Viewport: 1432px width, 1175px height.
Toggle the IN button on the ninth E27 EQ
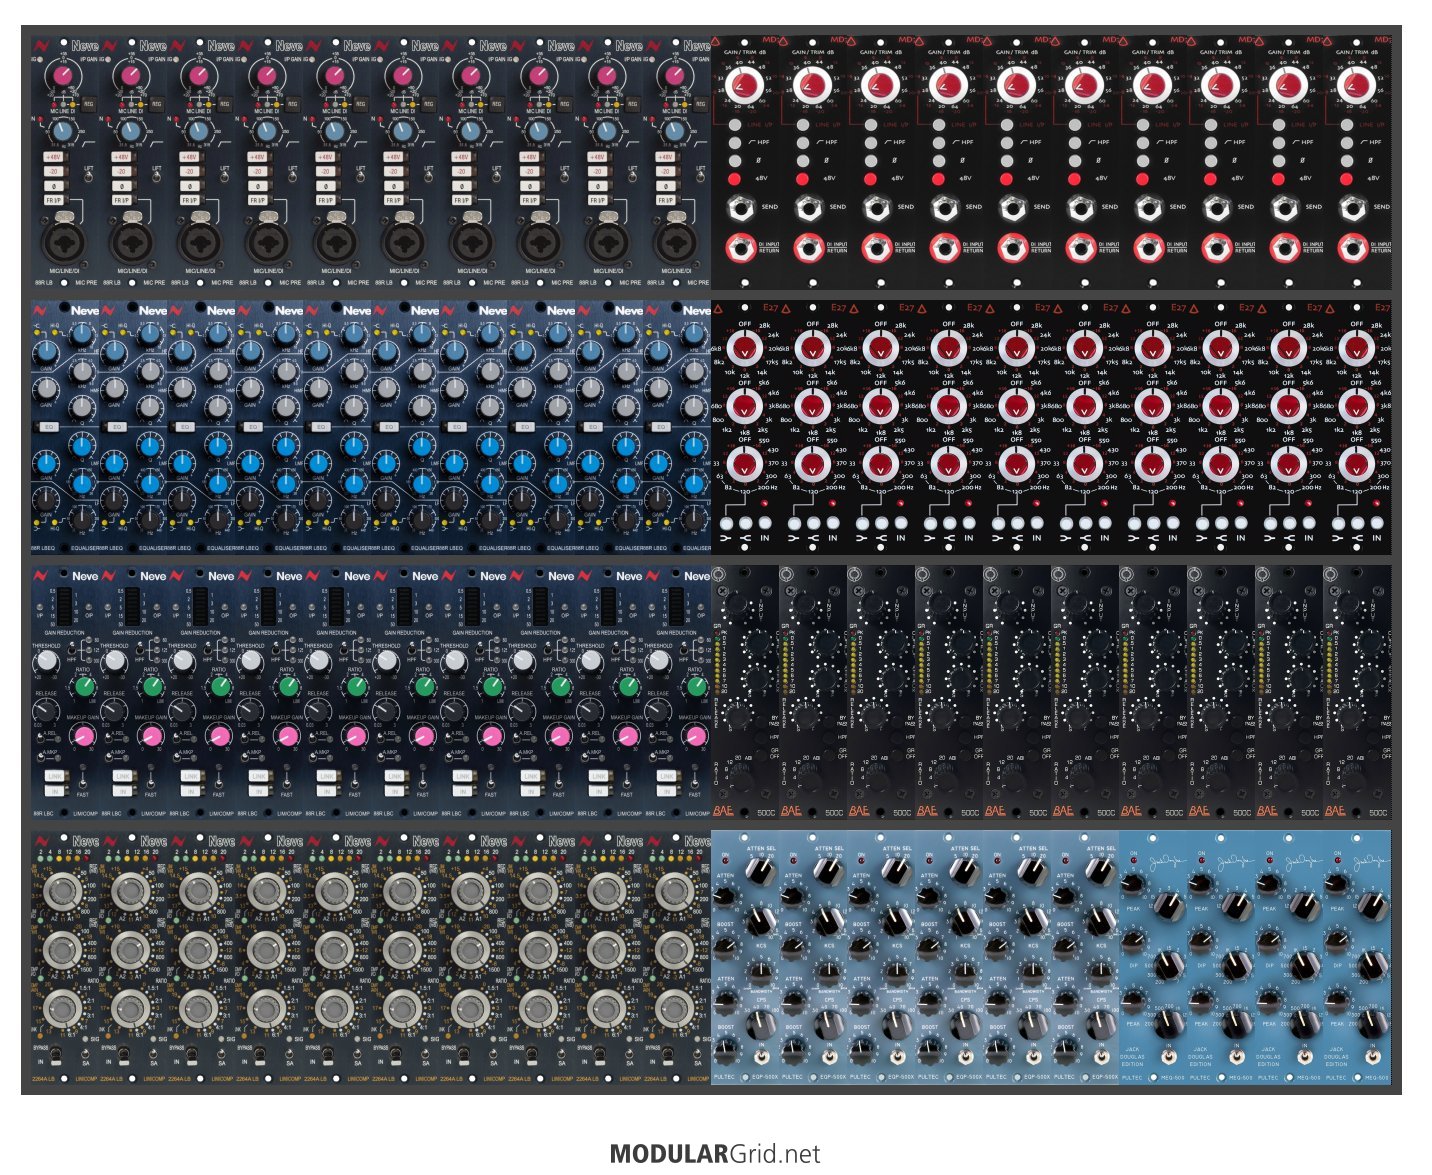tap(1309, 523)
